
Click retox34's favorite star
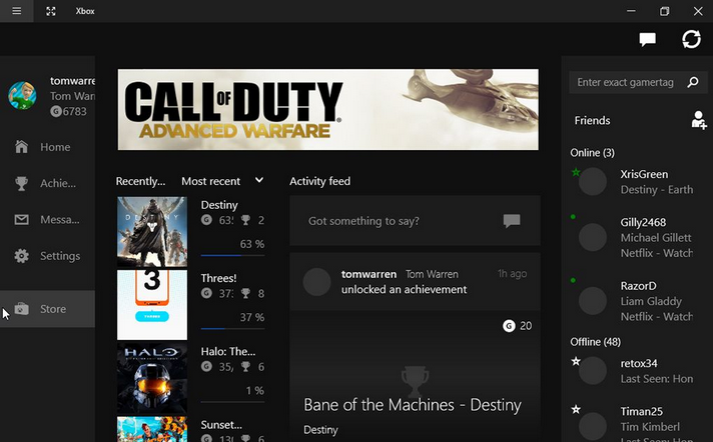576,361
